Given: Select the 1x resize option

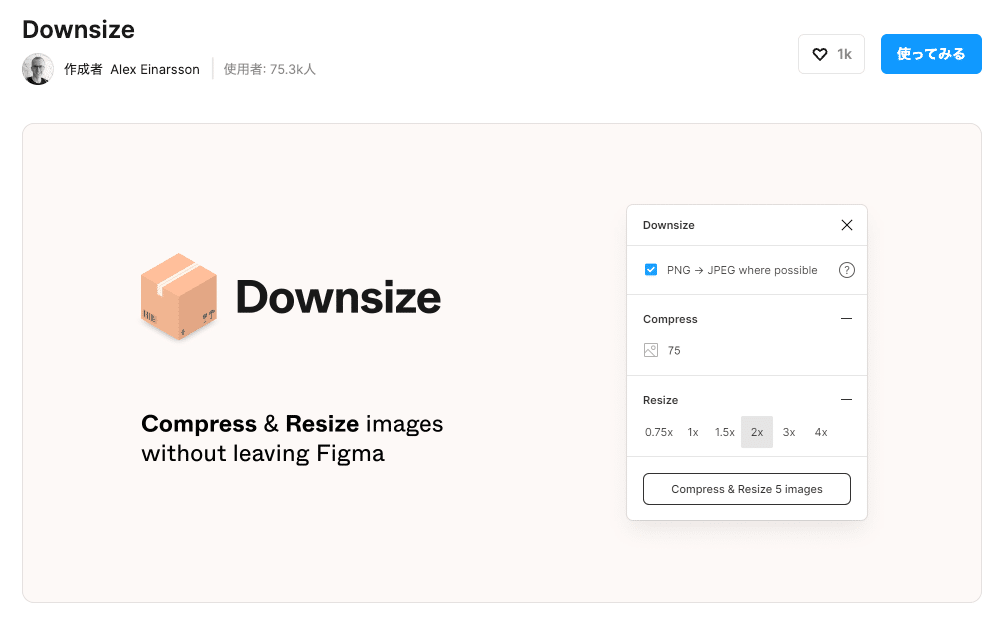Looking at the screenshot, I should click(x=693, y=432).
